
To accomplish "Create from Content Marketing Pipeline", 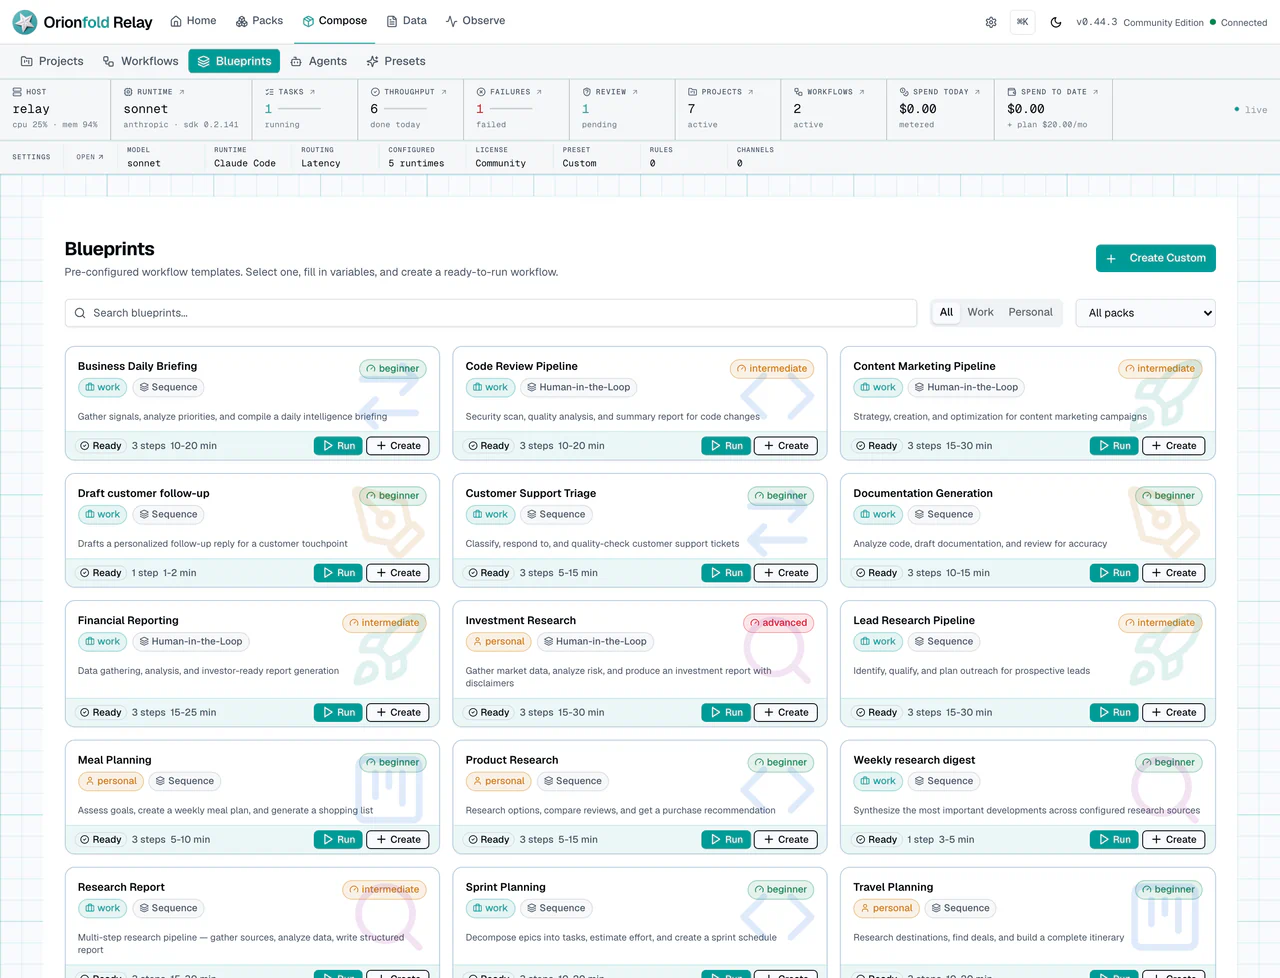I will point(1173,446).
